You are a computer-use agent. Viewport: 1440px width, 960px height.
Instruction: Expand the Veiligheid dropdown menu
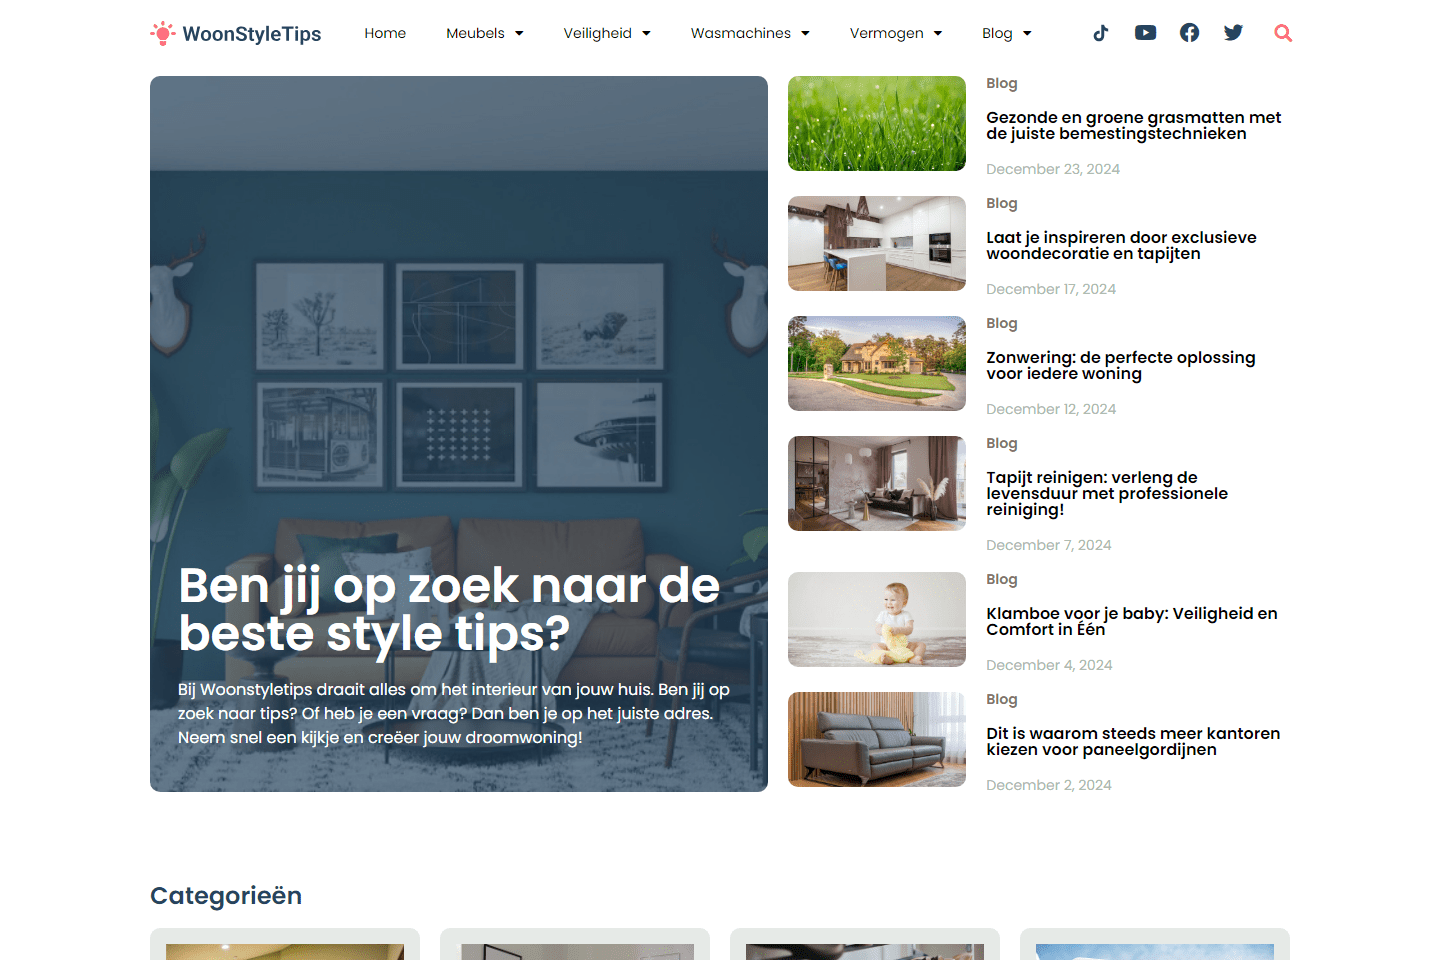607,33
